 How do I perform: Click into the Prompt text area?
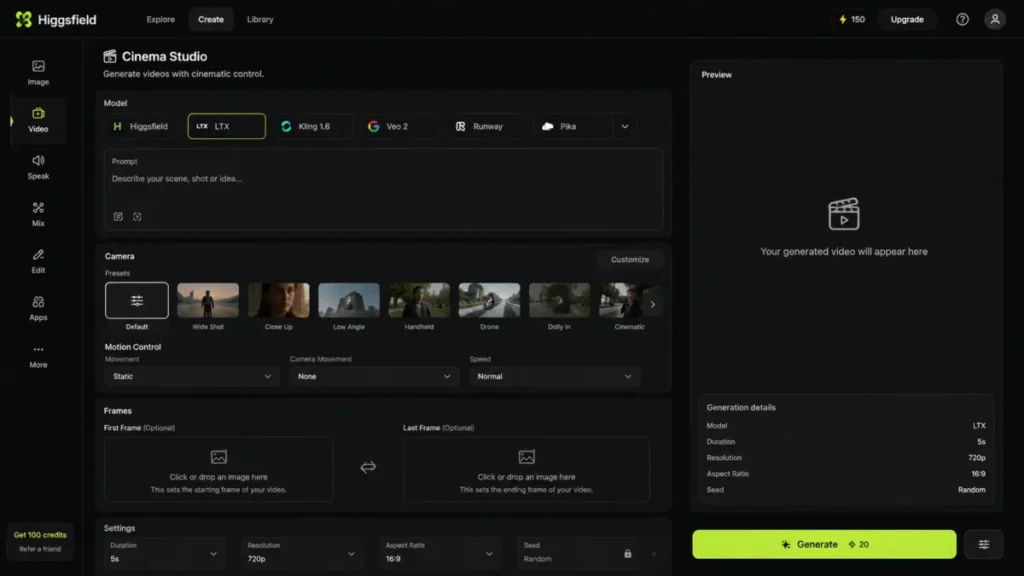click(x=383, y=189)
